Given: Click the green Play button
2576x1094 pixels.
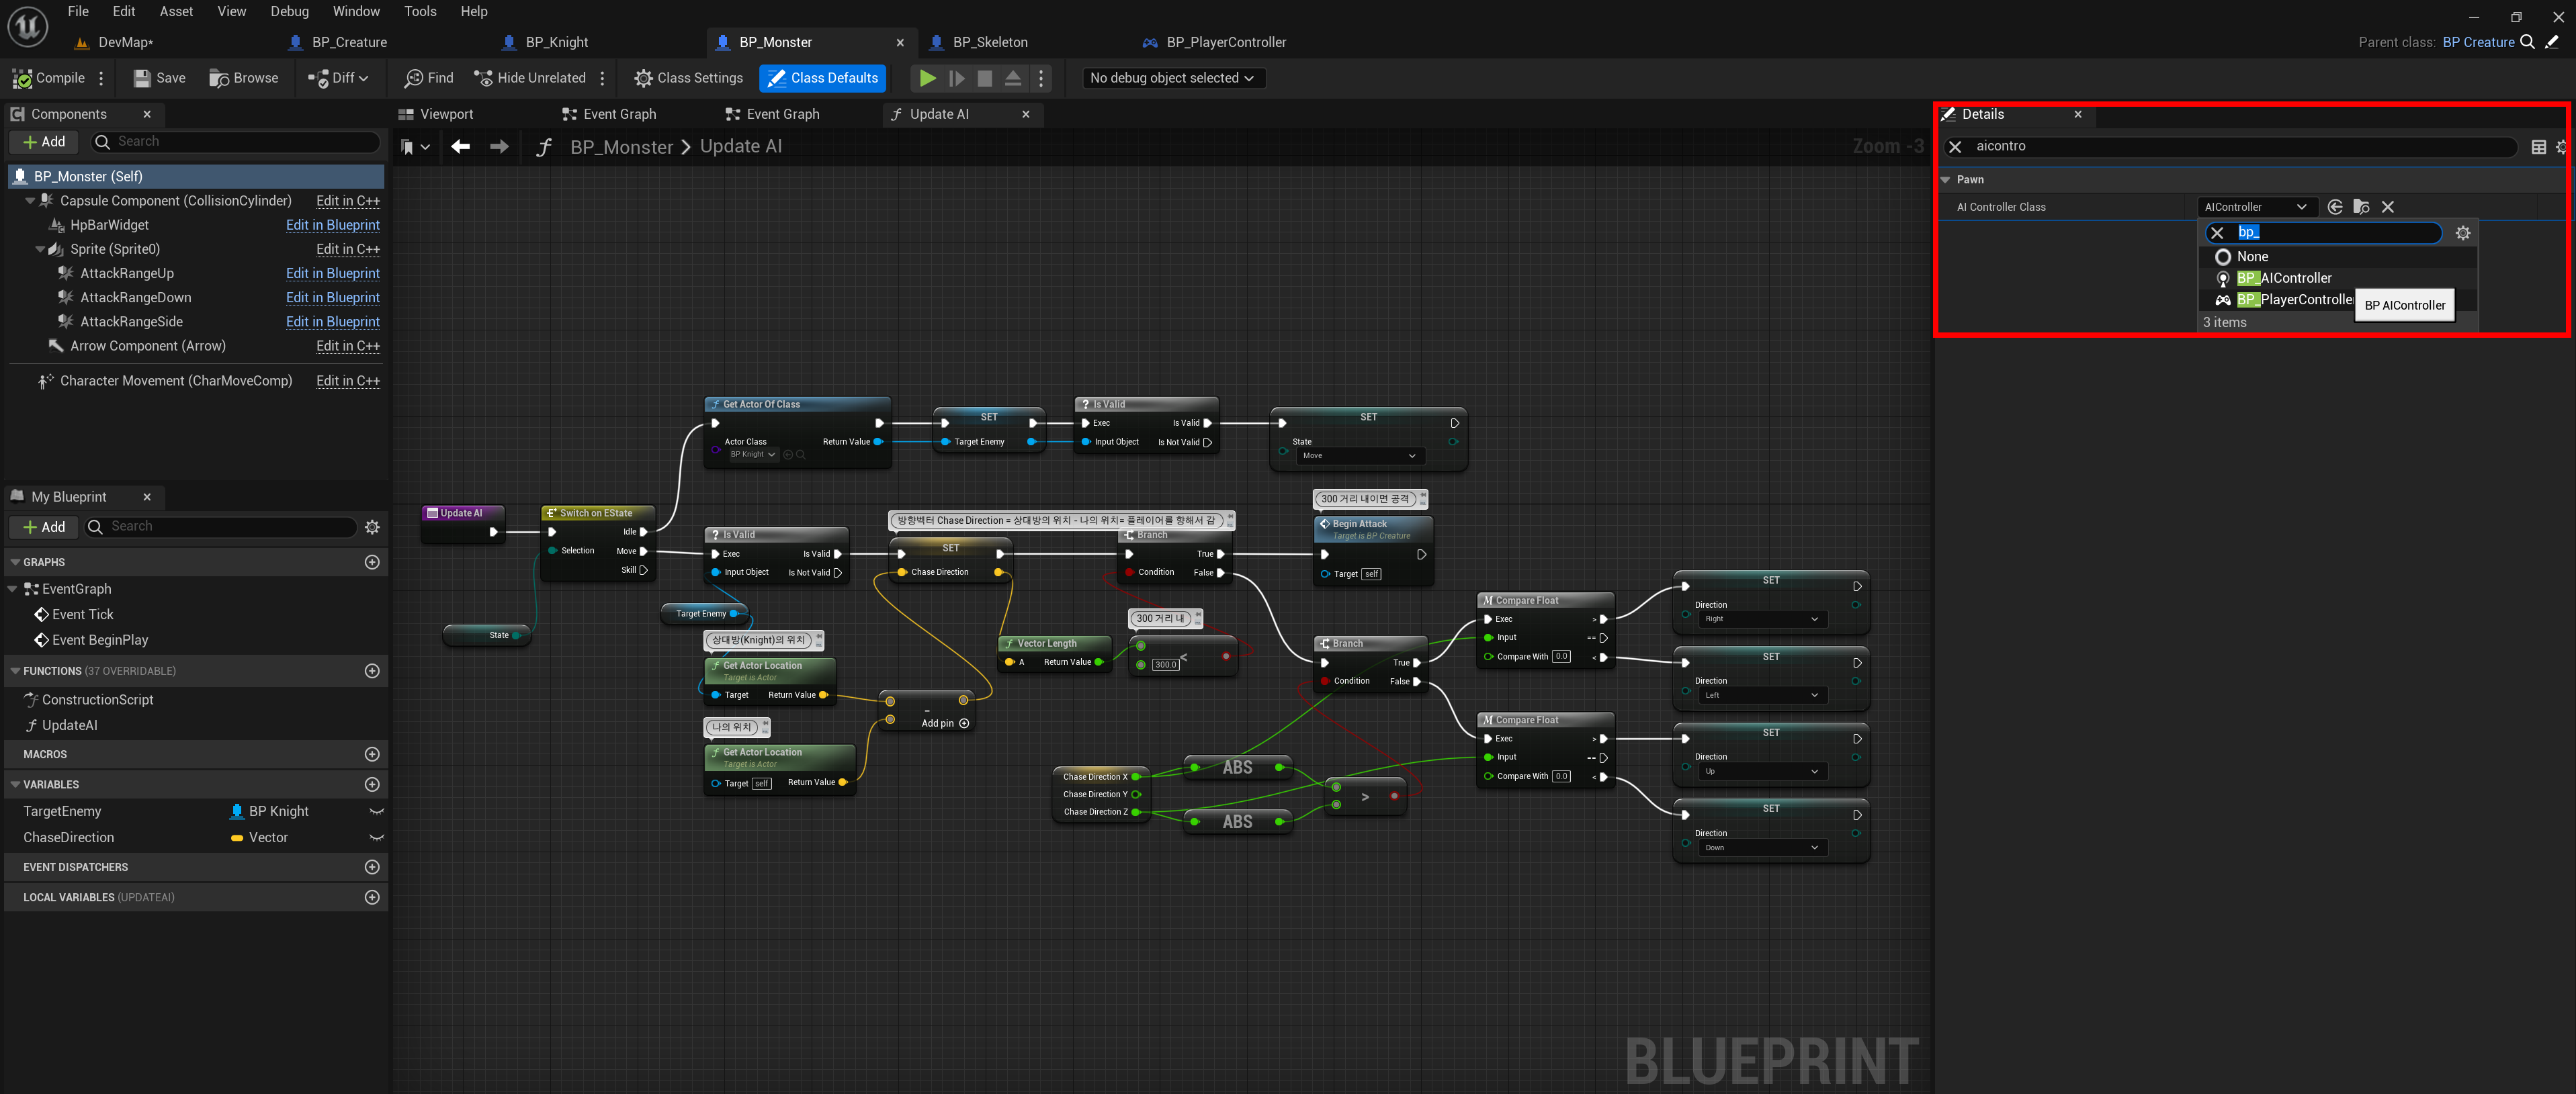Looking at the screenshot, I should pos(928,78).
